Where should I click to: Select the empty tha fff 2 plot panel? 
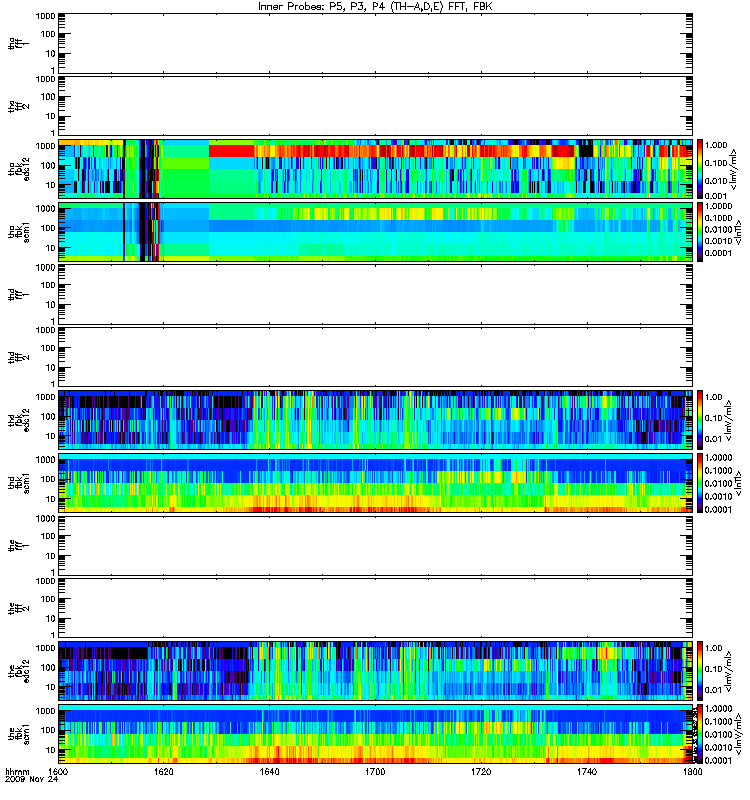coord(376,106)
